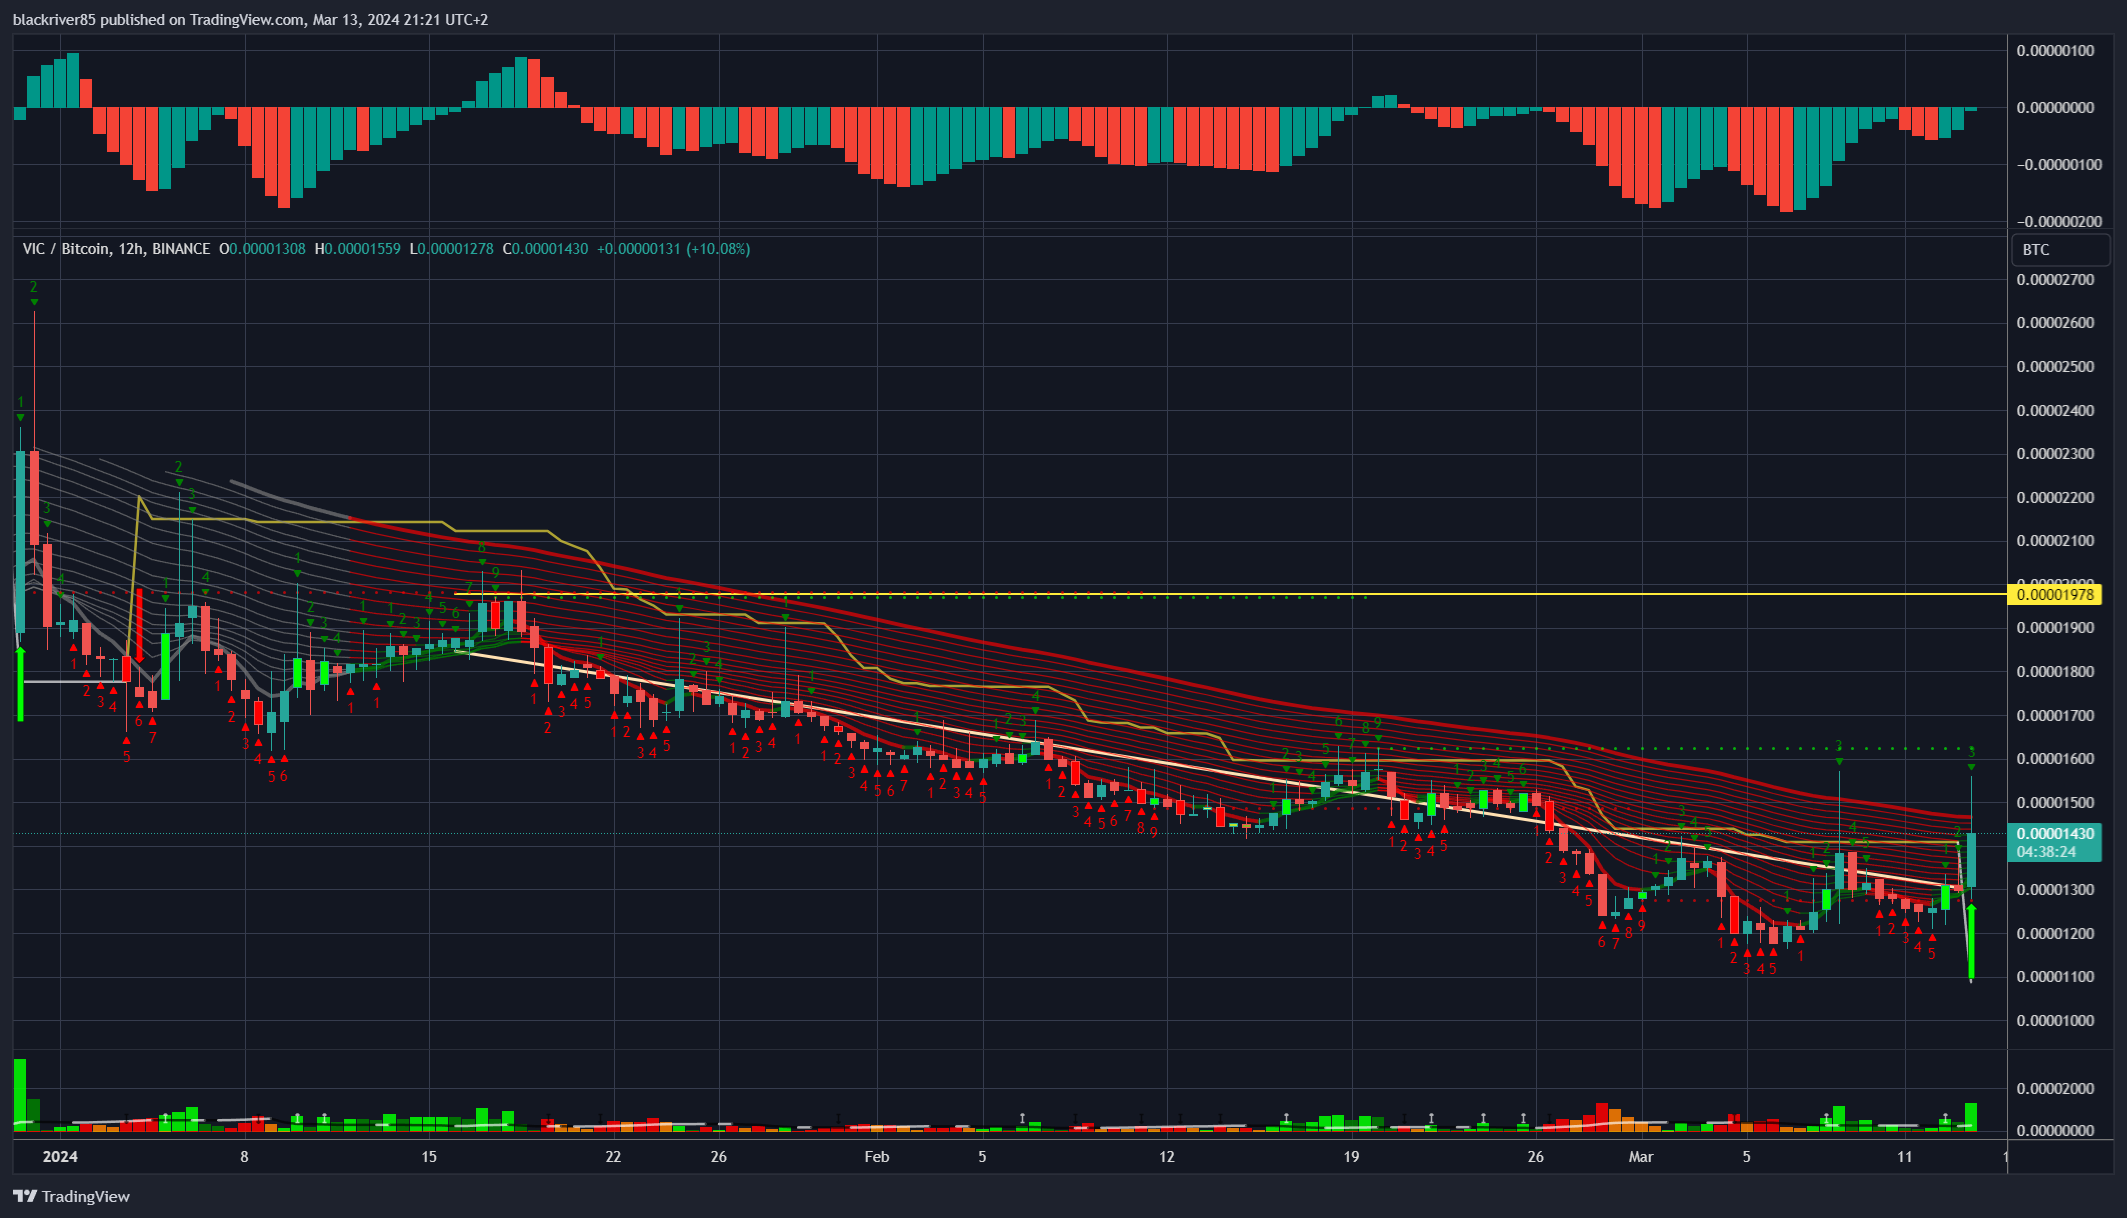
Task: Click the 12h interval label in legend
Action: click(130, 249)
